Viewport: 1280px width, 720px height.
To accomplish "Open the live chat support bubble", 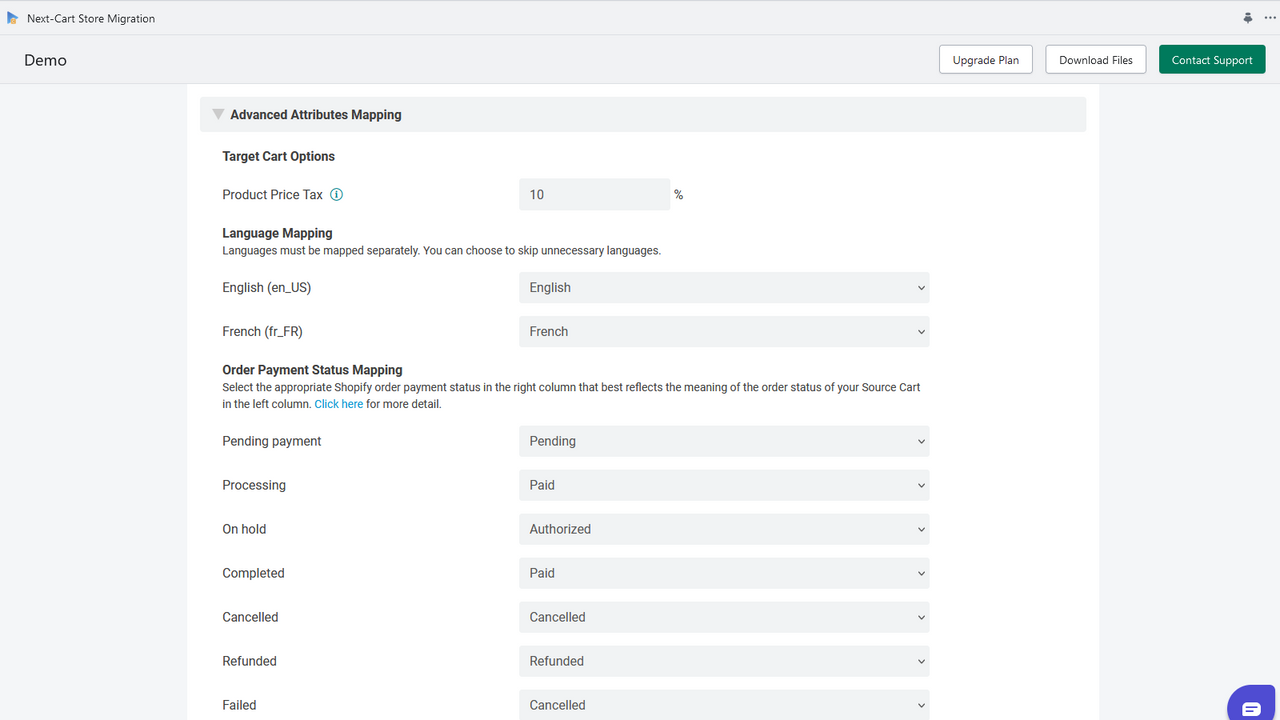I will click(1251, 705).
